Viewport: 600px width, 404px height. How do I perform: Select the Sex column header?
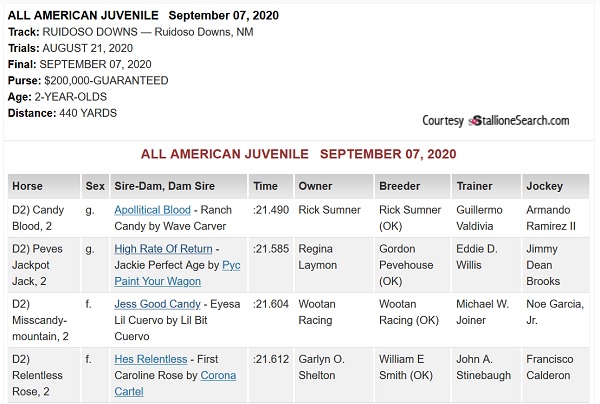[95, 186]
